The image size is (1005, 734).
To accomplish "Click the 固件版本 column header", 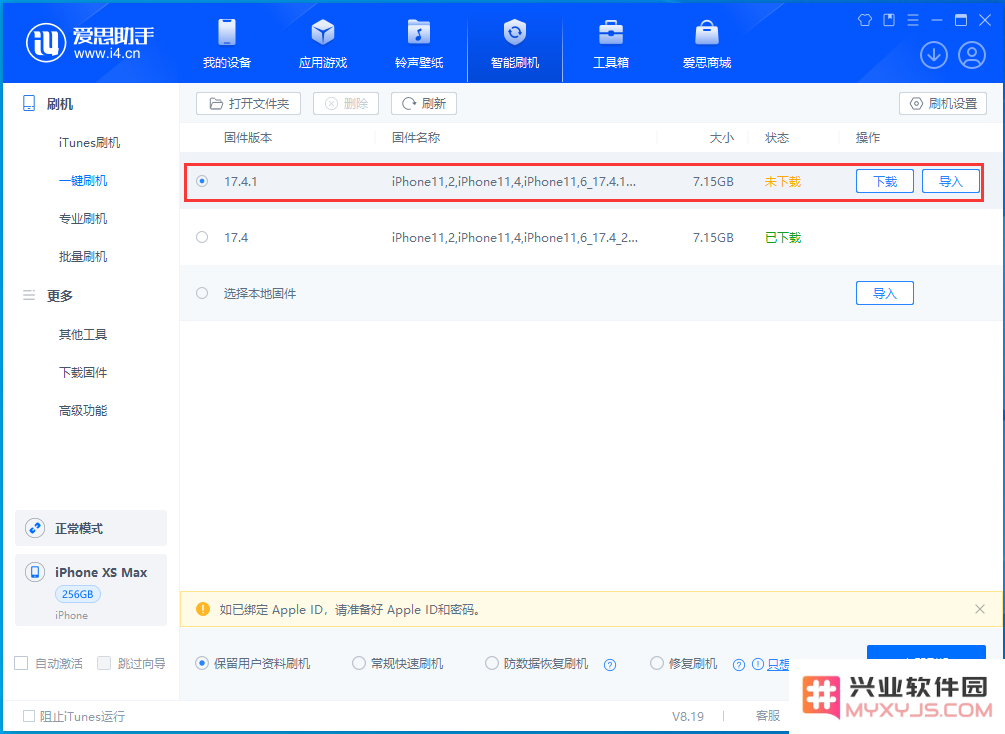I will [x=248, y=138].
